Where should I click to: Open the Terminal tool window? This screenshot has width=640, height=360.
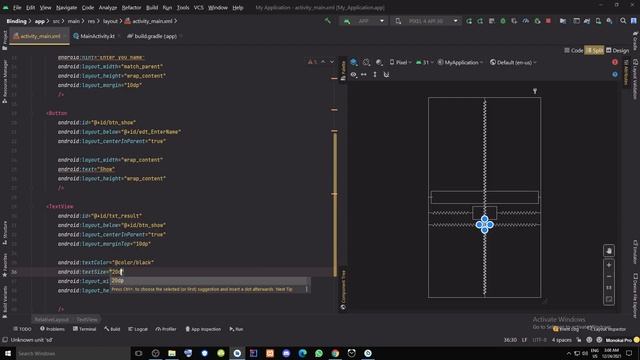point(84,329)
